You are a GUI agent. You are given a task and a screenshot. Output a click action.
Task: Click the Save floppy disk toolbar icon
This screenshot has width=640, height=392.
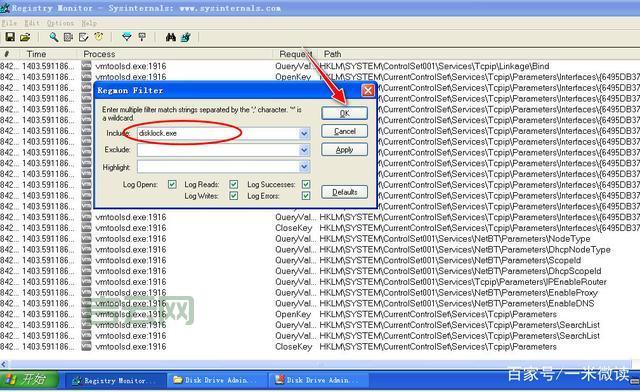pos(10,37)
